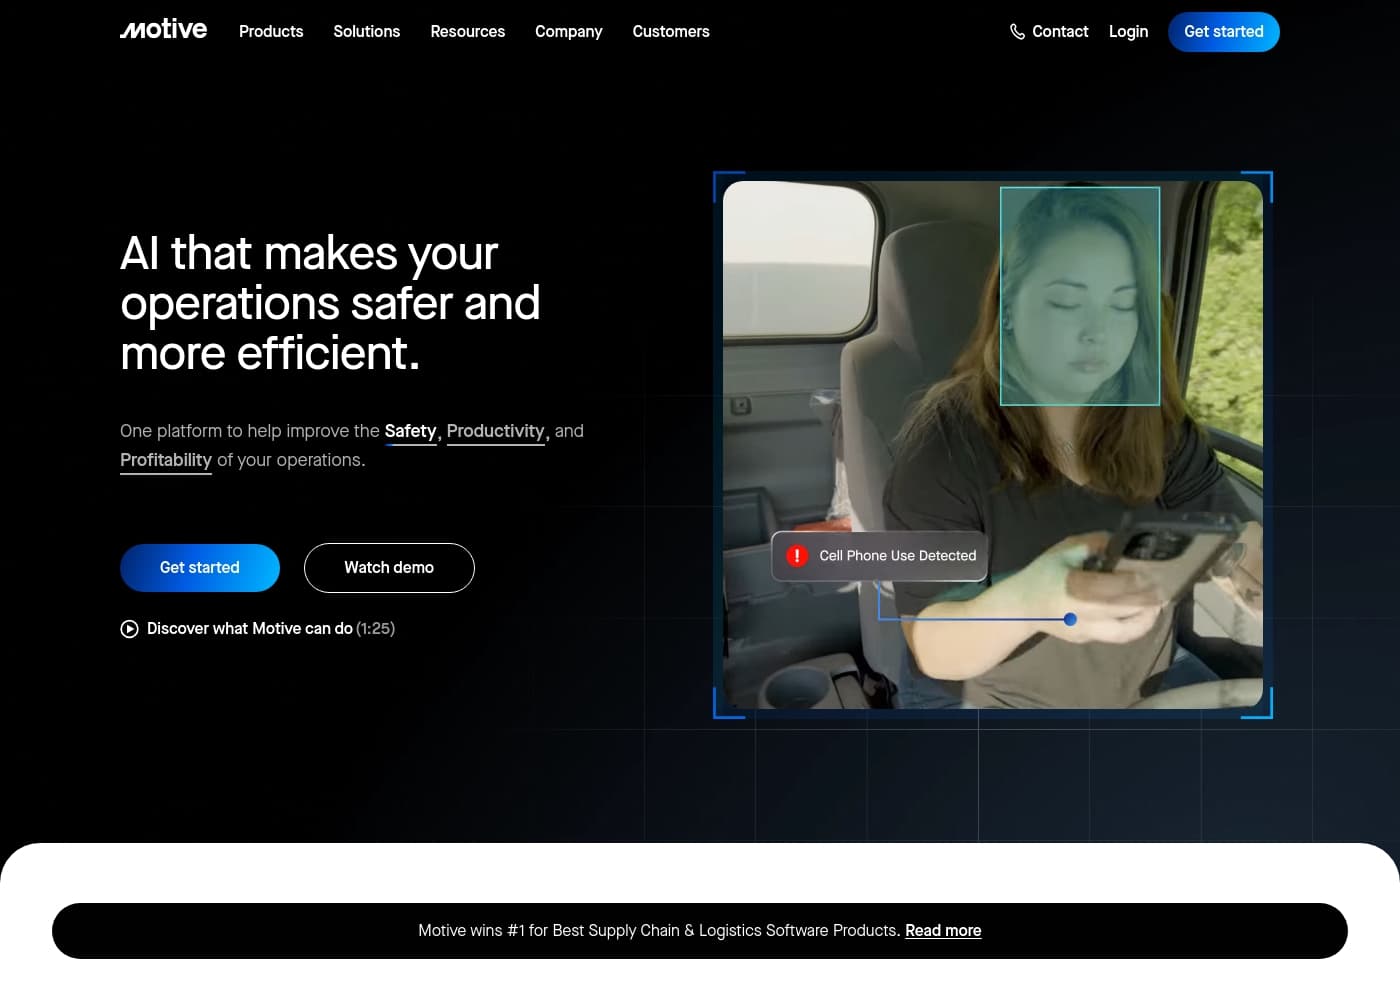Open the Read more link in the banner
The height and width of the screenshot is (1000, 1400).
943,931
